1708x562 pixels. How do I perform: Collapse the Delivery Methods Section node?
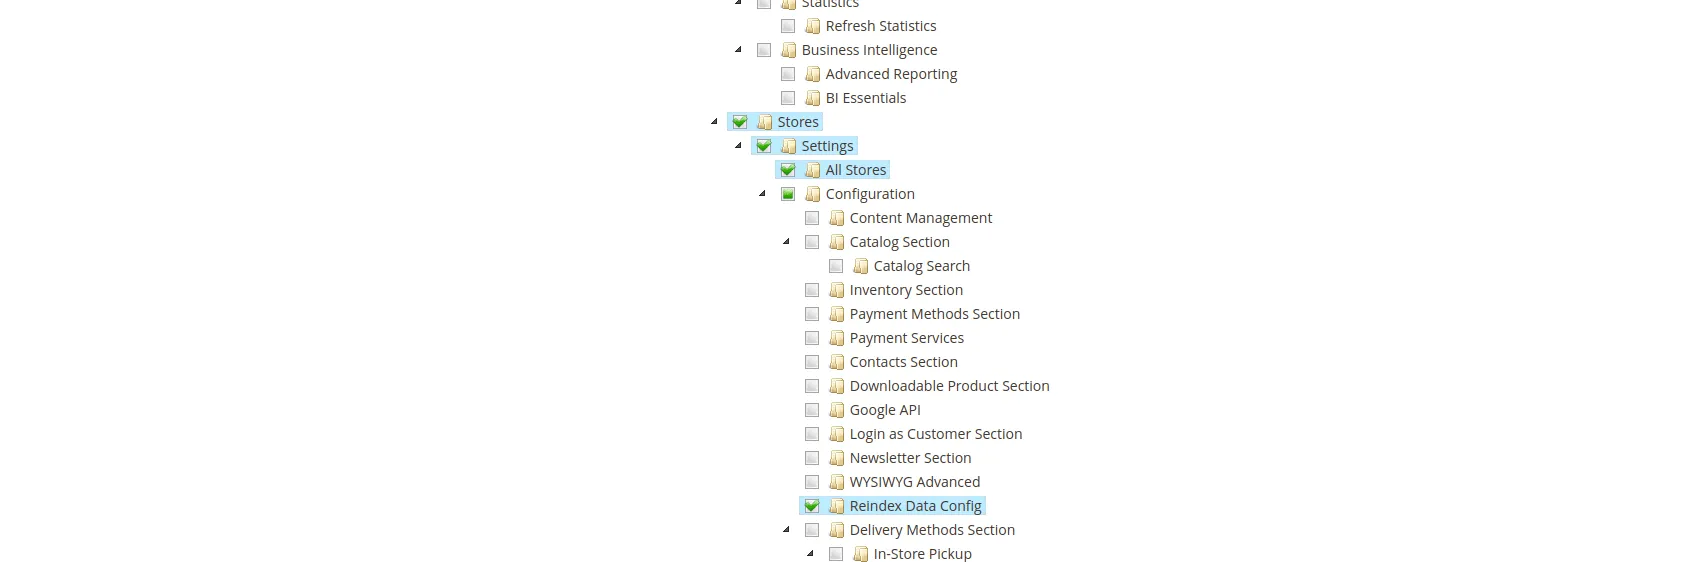pos(786,530)
